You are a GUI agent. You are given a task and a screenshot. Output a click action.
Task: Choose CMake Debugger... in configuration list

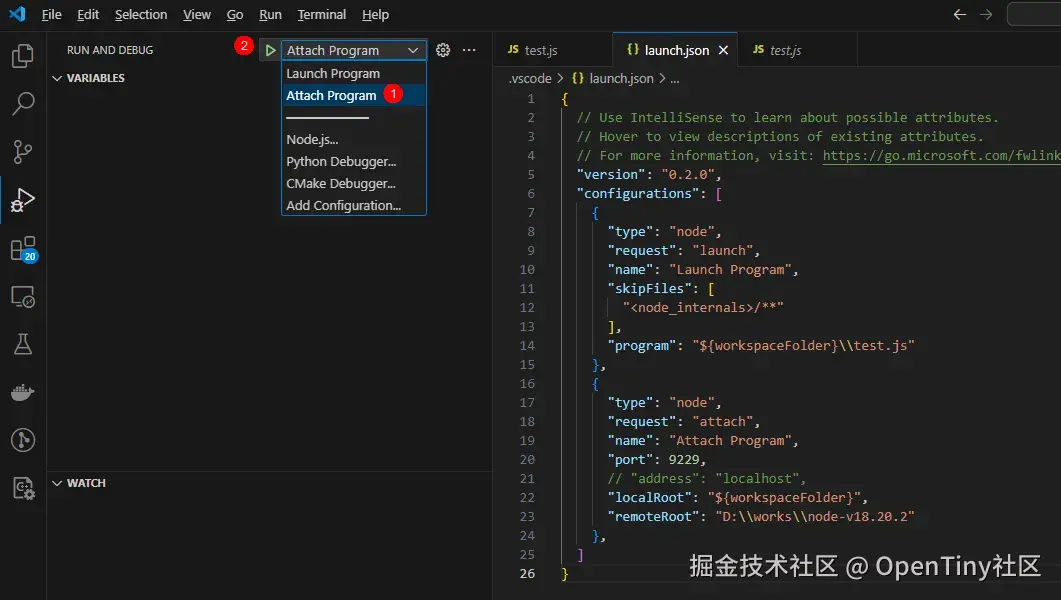[353, 183]
